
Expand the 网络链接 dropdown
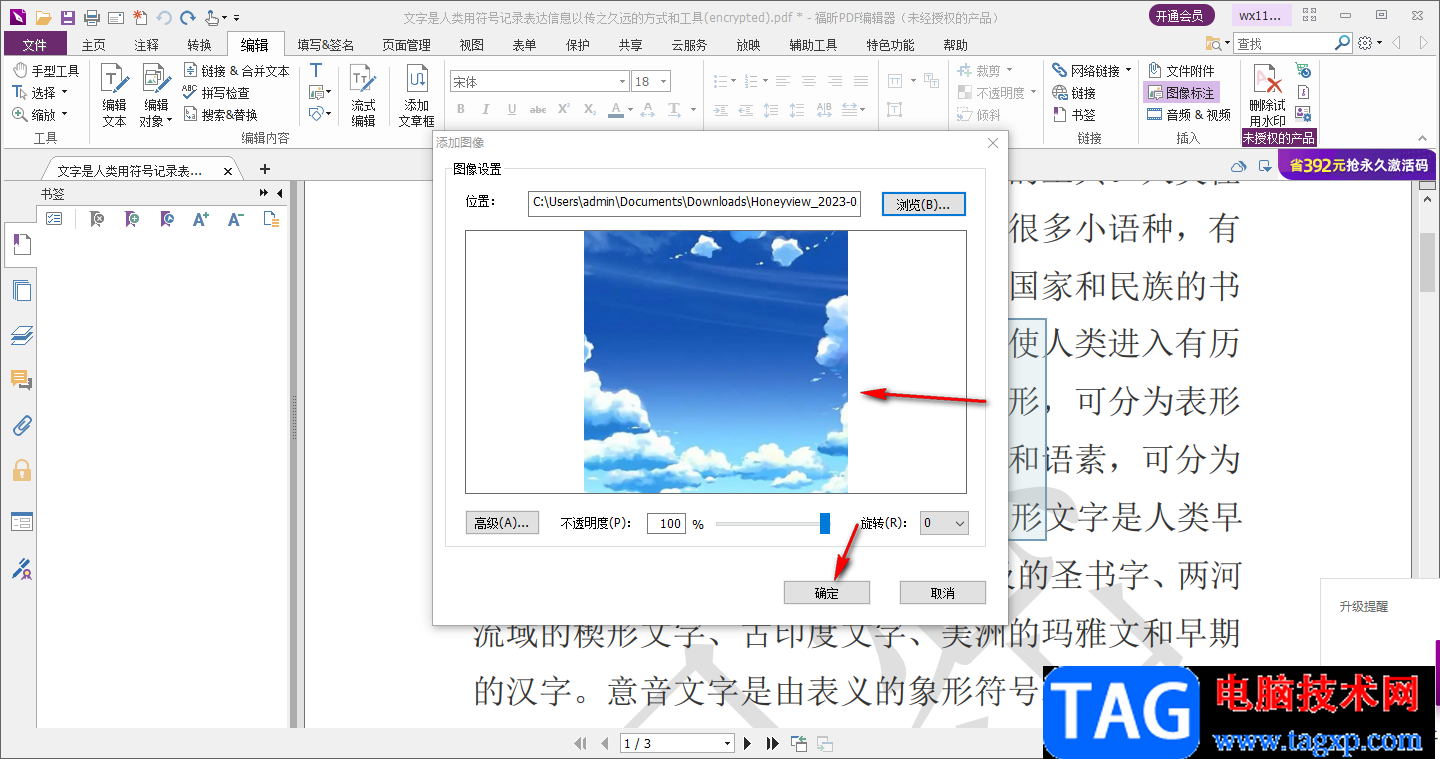(x=1128, y=71)
